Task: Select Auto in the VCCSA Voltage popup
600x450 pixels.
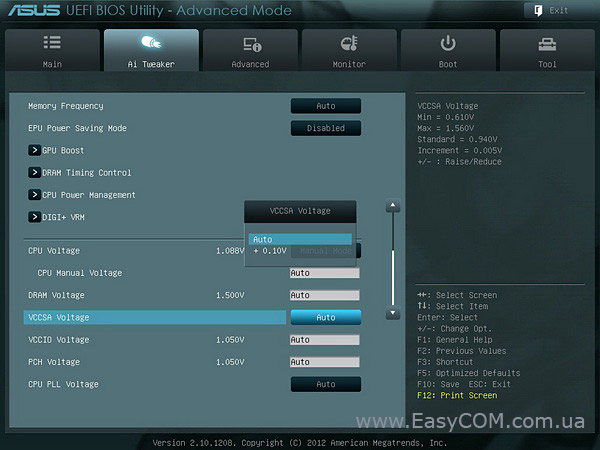Action: [300, 239]
